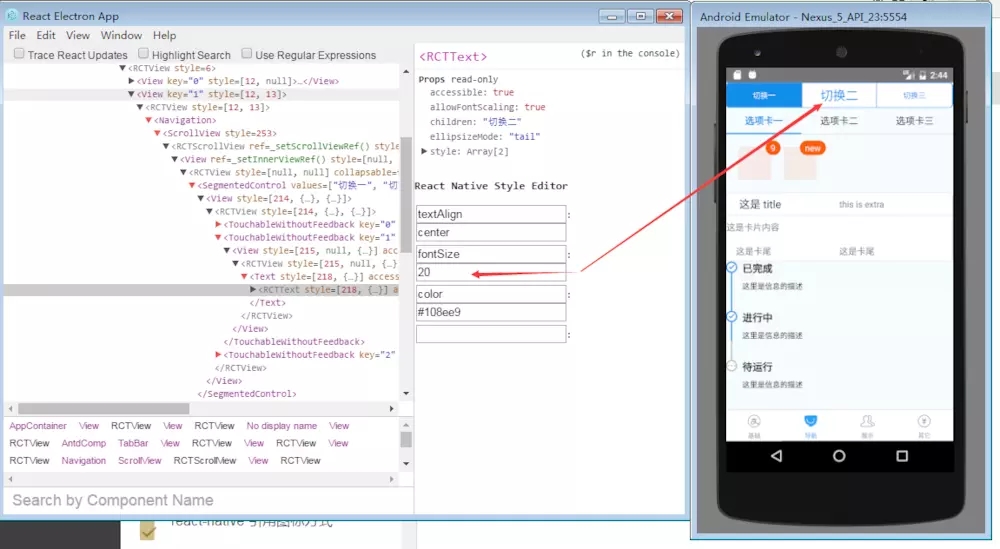
Task: Click the tree horizontal scroll right arrow
Action: pyautogui.click(x=392, y=408)
